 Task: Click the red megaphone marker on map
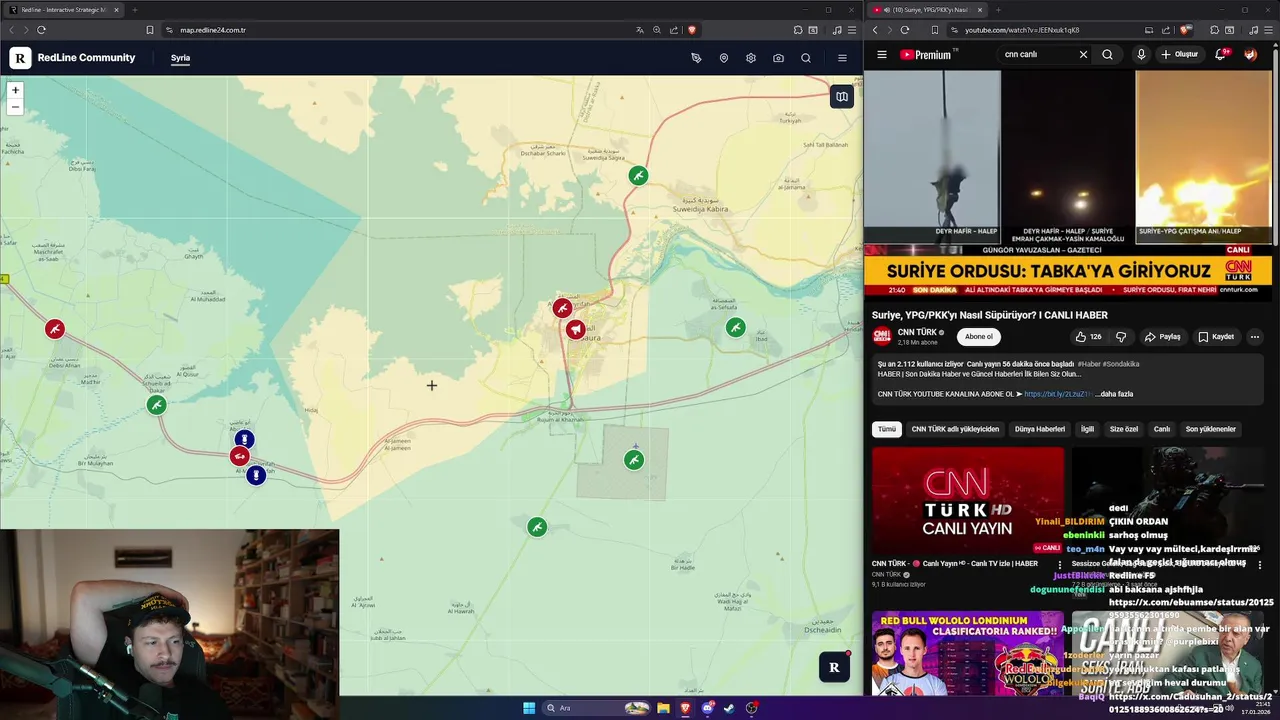pos(575,329)
